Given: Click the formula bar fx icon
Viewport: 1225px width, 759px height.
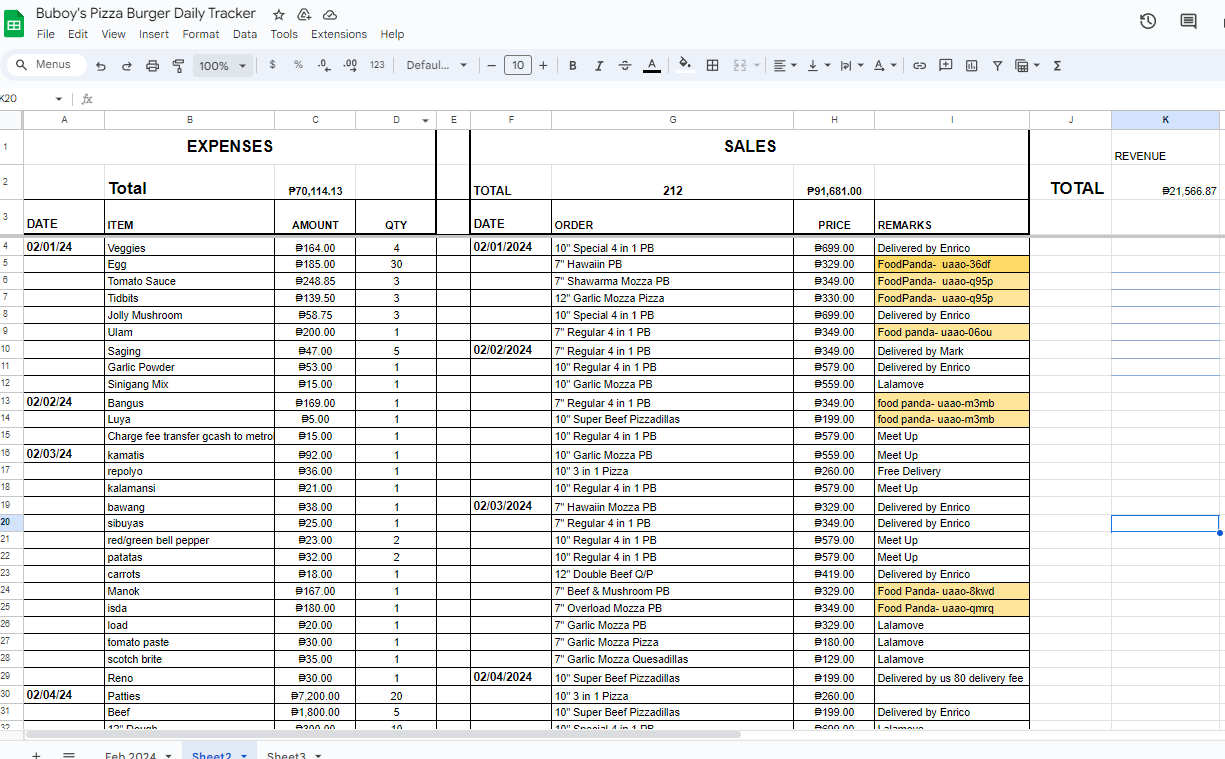Looking at the screenshot, I should [87, 99].
